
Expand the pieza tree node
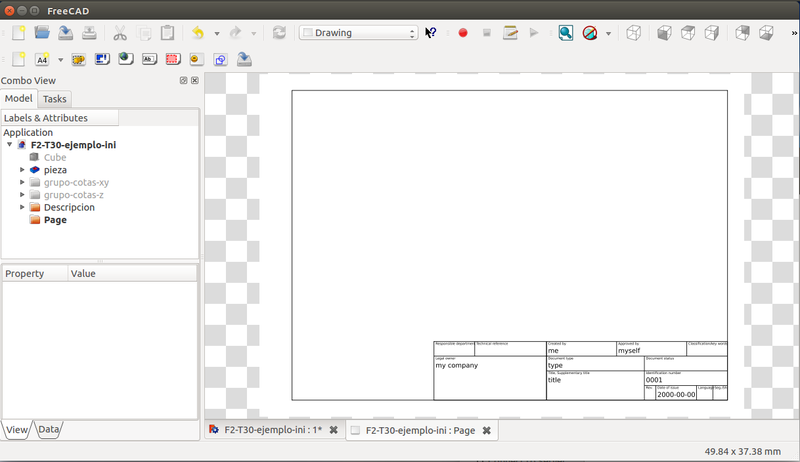[22, 170]
